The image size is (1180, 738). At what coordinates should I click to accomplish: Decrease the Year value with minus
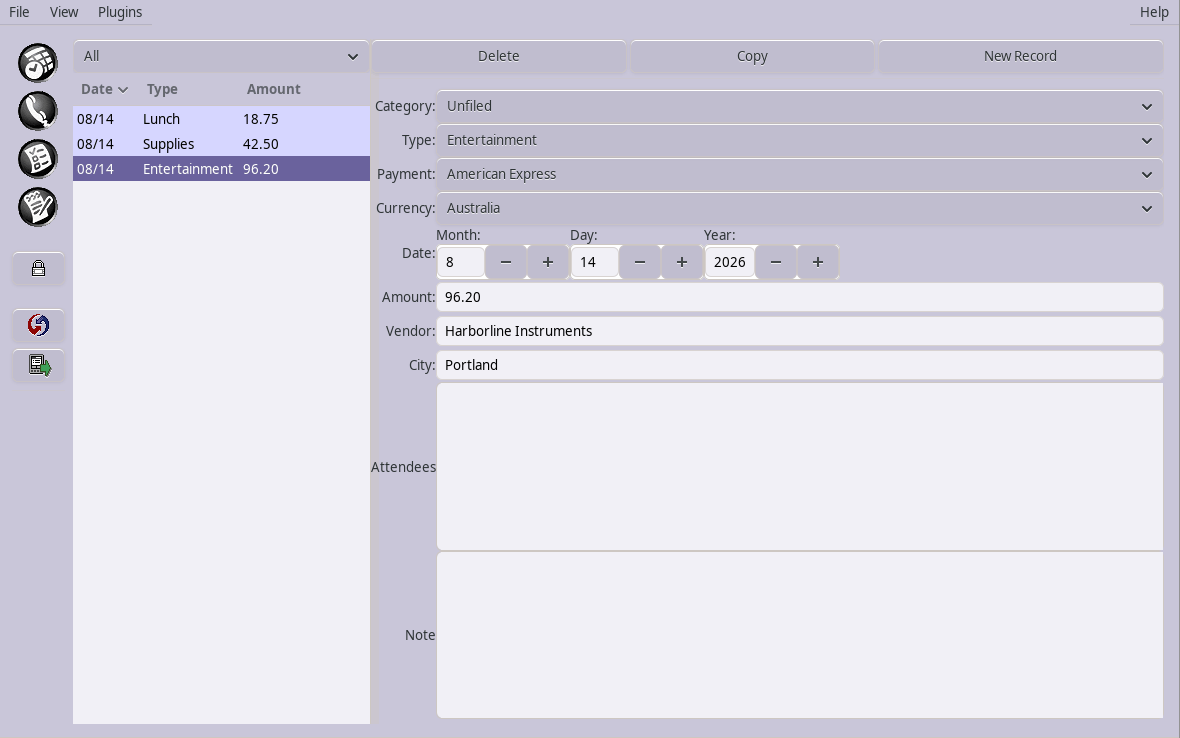pyautogui.click(x=776, y=262)
